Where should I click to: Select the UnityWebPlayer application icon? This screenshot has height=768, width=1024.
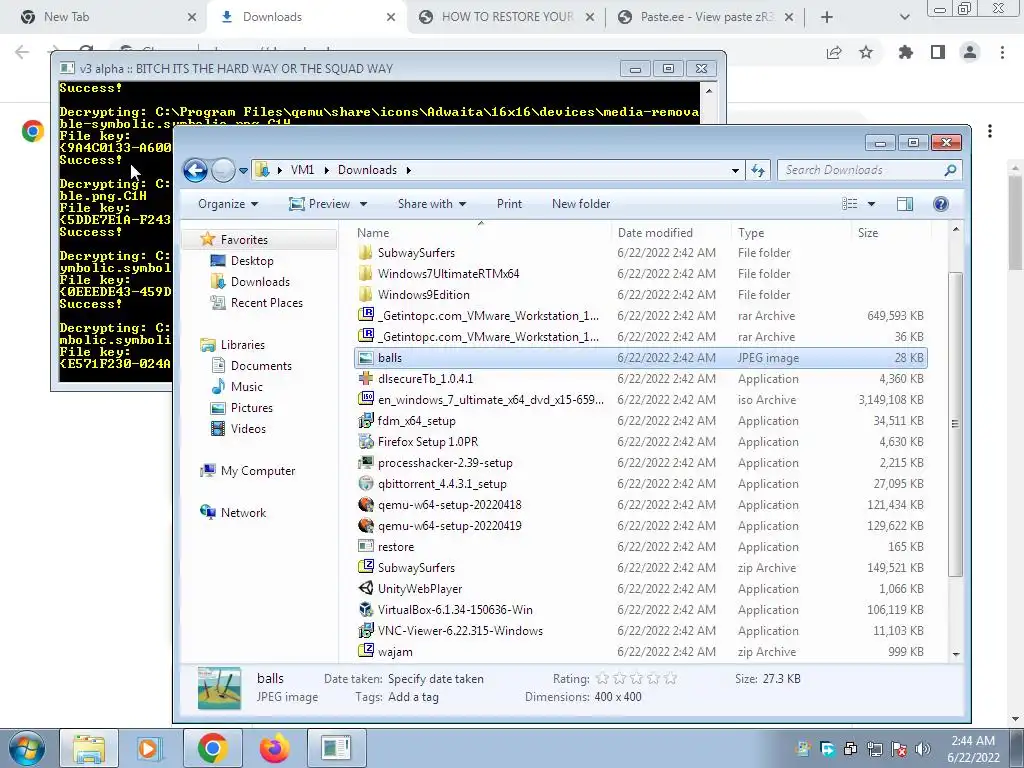(366, 588)
